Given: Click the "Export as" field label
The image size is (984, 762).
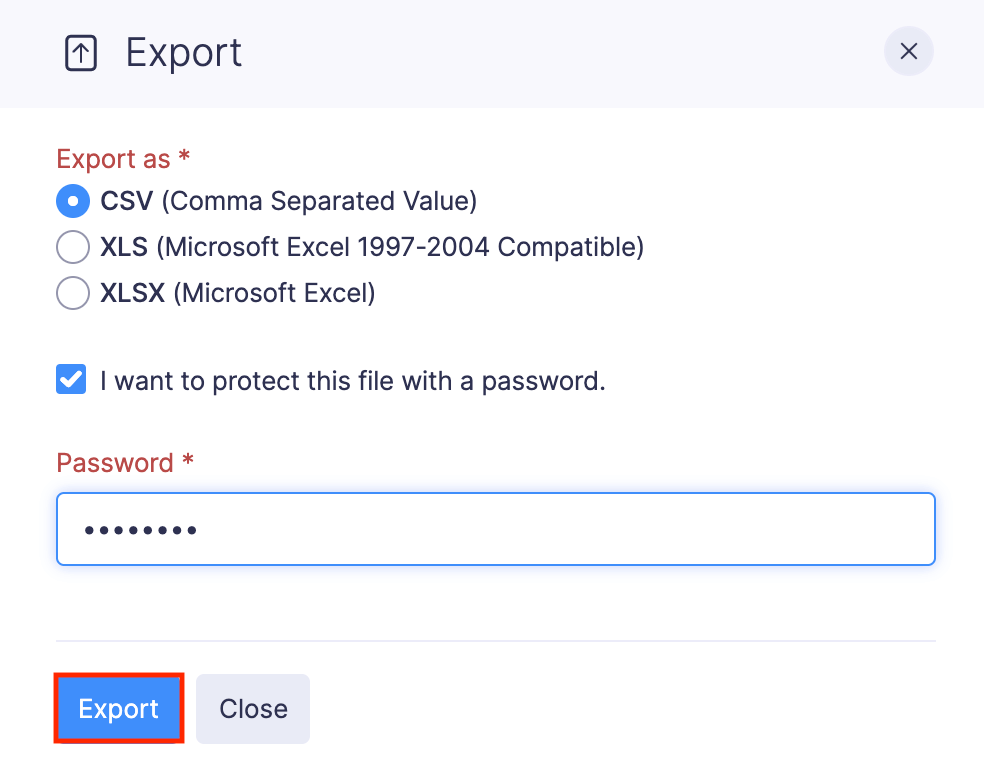Looking at the screenshot, I should point(114,159).
